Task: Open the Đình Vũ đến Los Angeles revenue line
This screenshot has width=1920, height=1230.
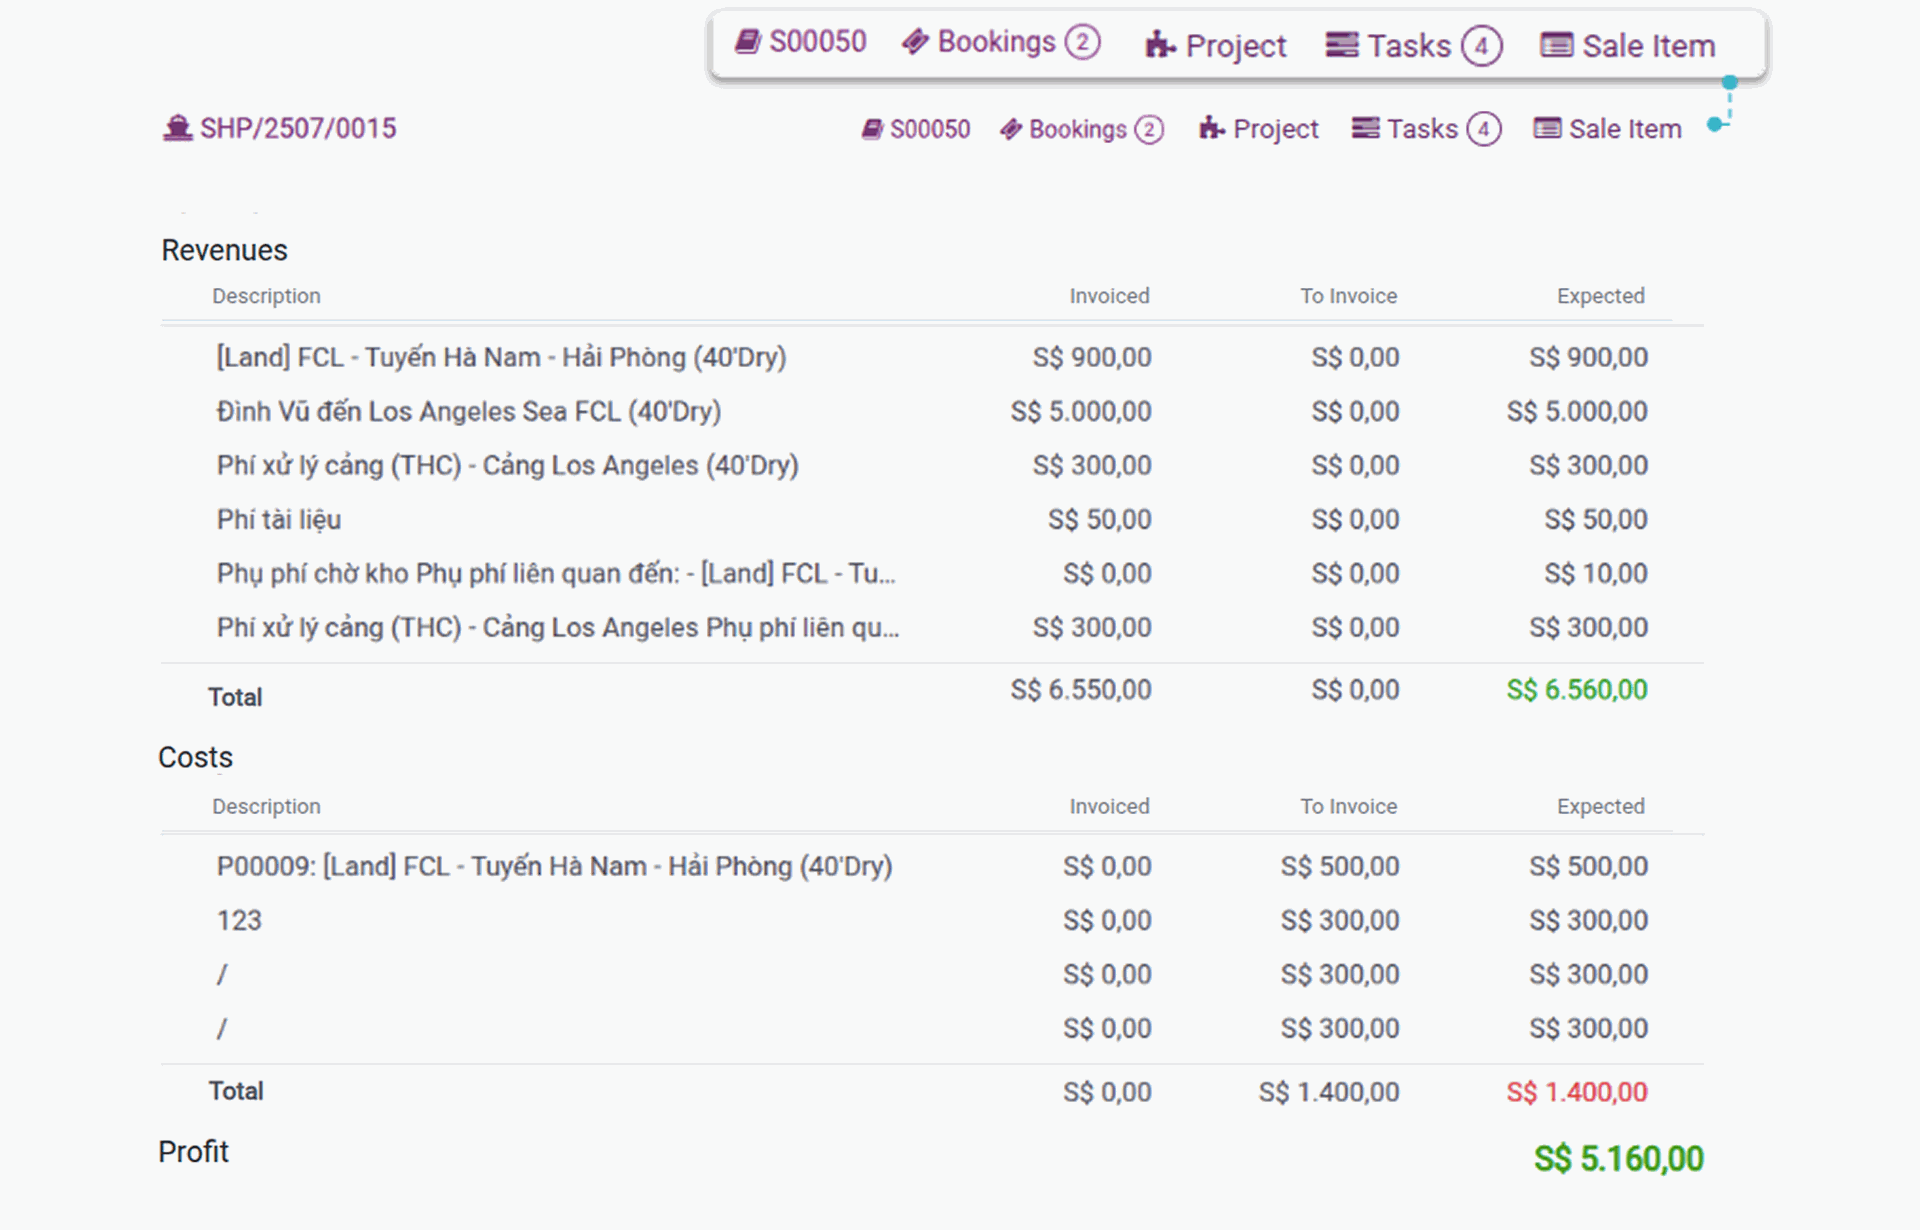Action: (468, 411)
